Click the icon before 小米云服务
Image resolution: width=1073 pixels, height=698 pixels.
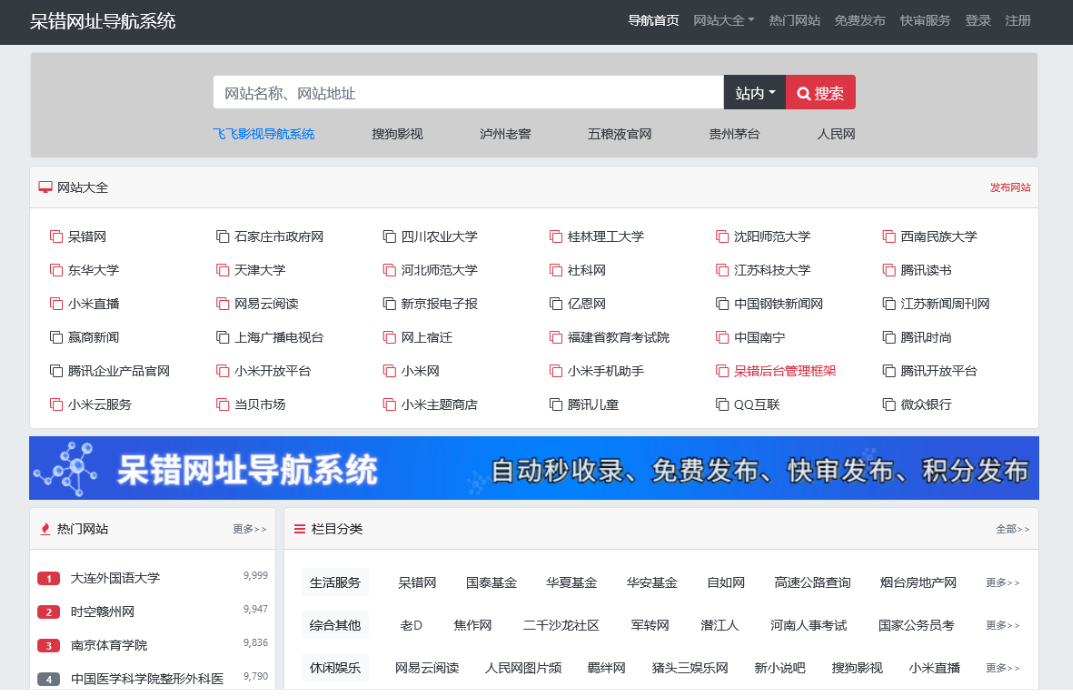pyautogui.click(x=56, y=404)
